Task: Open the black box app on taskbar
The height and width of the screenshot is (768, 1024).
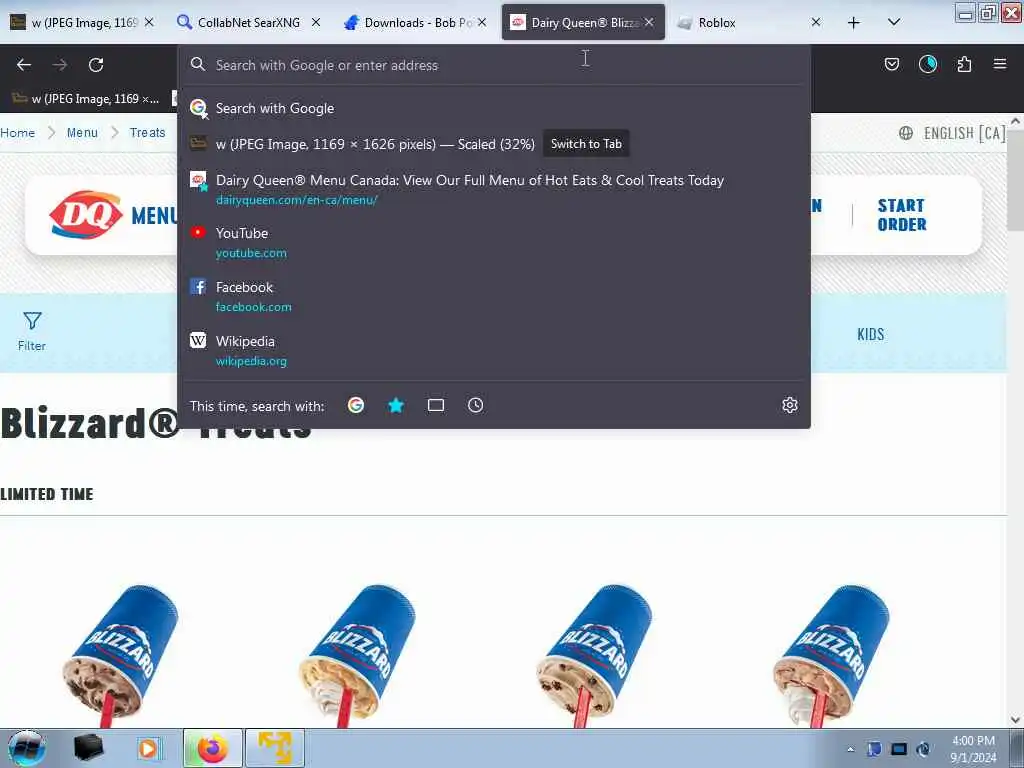Action: point(88,748)
